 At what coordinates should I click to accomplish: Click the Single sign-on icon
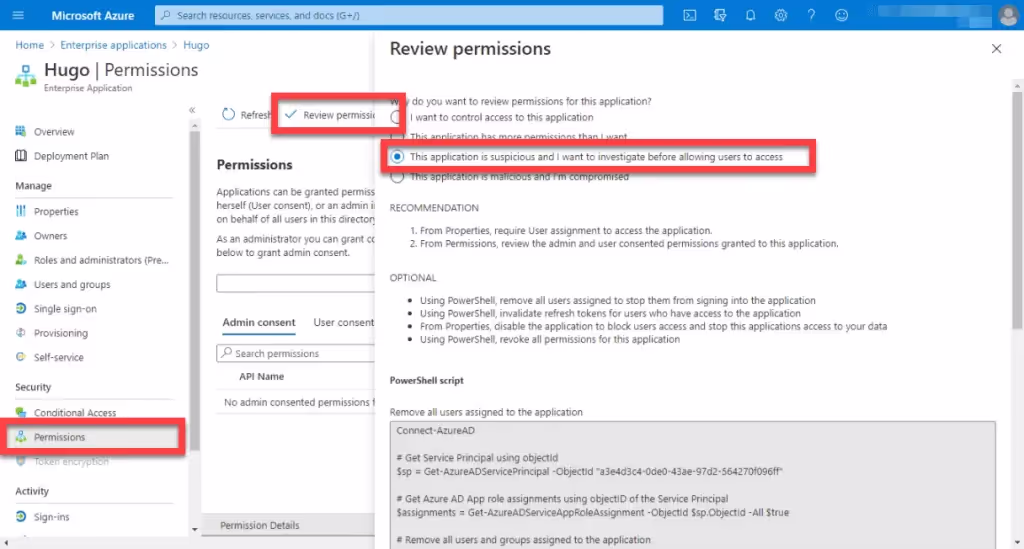coord(21,308)
